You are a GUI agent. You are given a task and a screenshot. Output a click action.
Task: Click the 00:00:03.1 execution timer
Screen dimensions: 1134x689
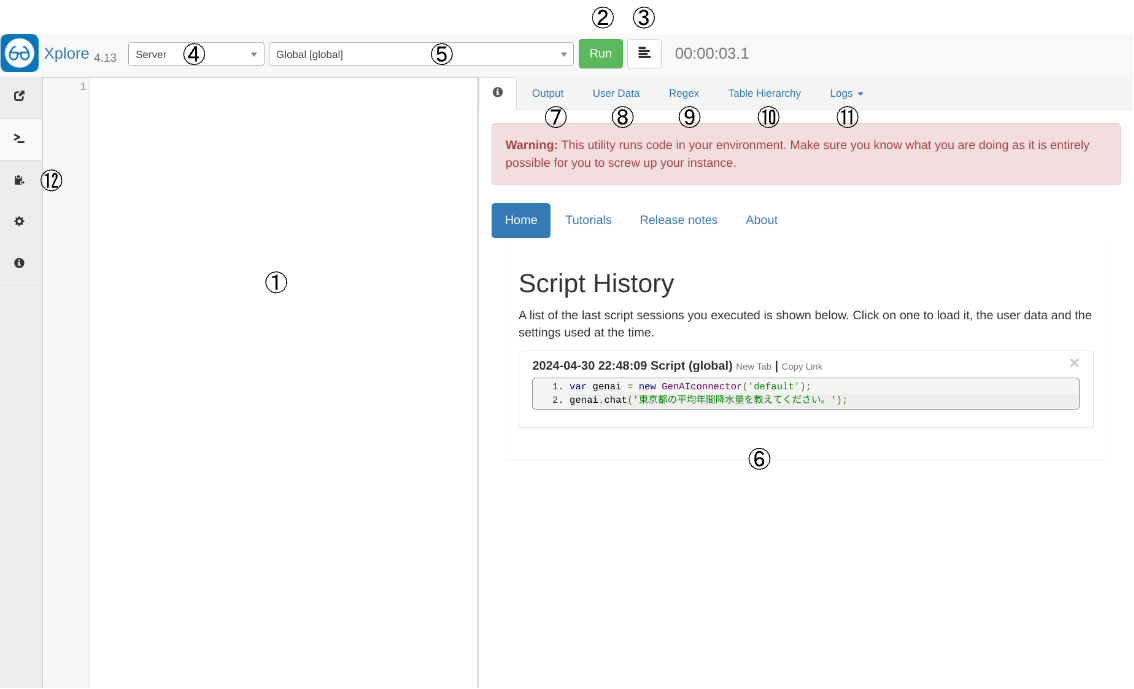tap(712, 54)
